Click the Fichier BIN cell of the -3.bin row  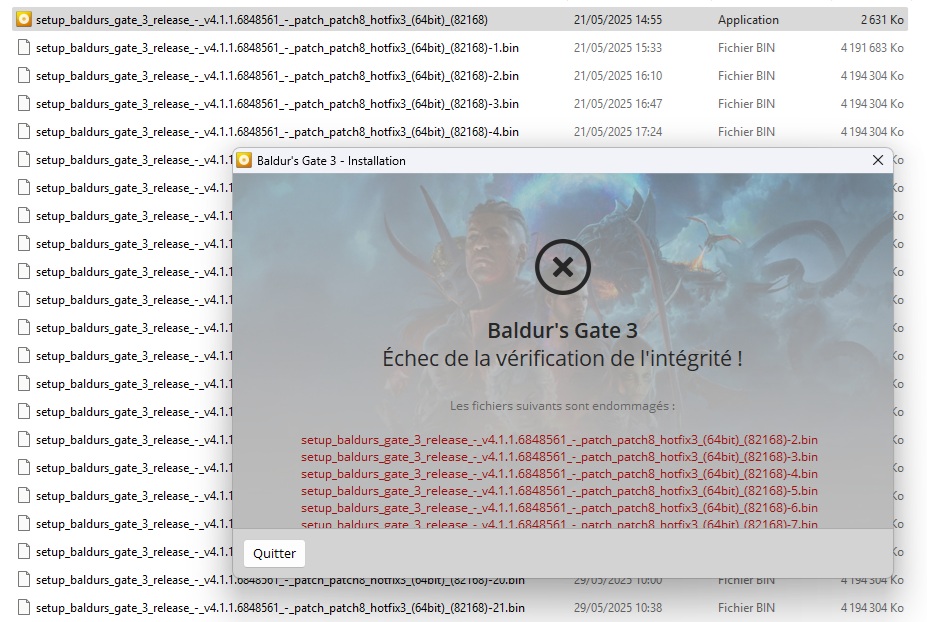point(746,103)
